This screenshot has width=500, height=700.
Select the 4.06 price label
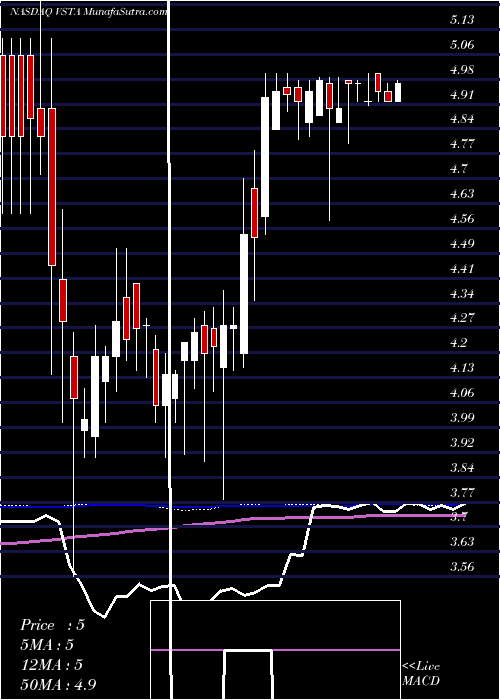[x=460, y=393]
